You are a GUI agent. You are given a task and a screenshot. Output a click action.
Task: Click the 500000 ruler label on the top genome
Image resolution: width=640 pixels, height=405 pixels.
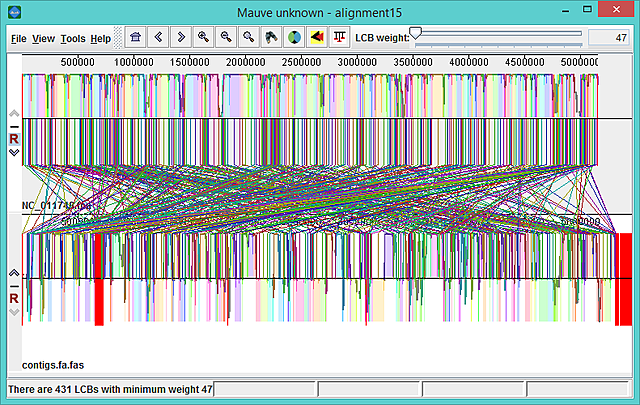point(78,62)
